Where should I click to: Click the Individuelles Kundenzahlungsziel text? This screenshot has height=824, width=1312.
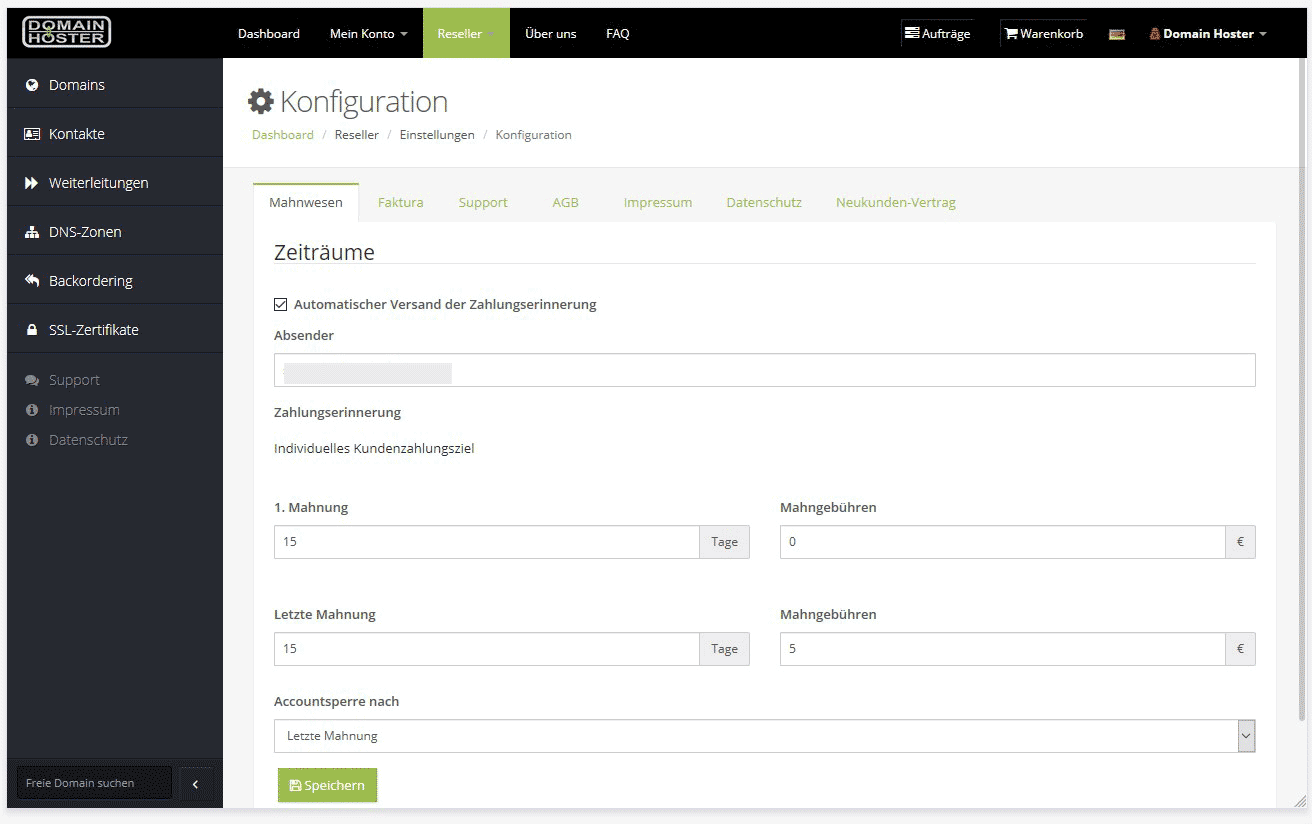tap(374, 449)
